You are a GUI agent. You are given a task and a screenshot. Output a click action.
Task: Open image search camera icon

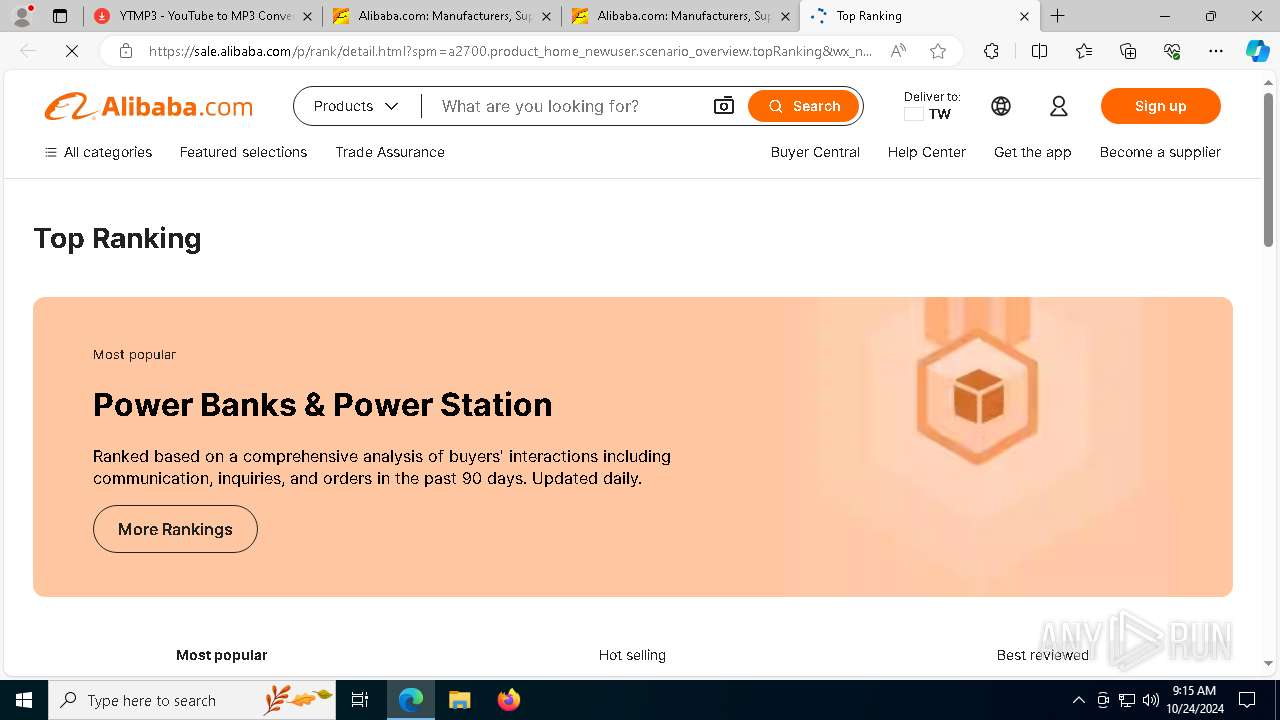point(724,106)
